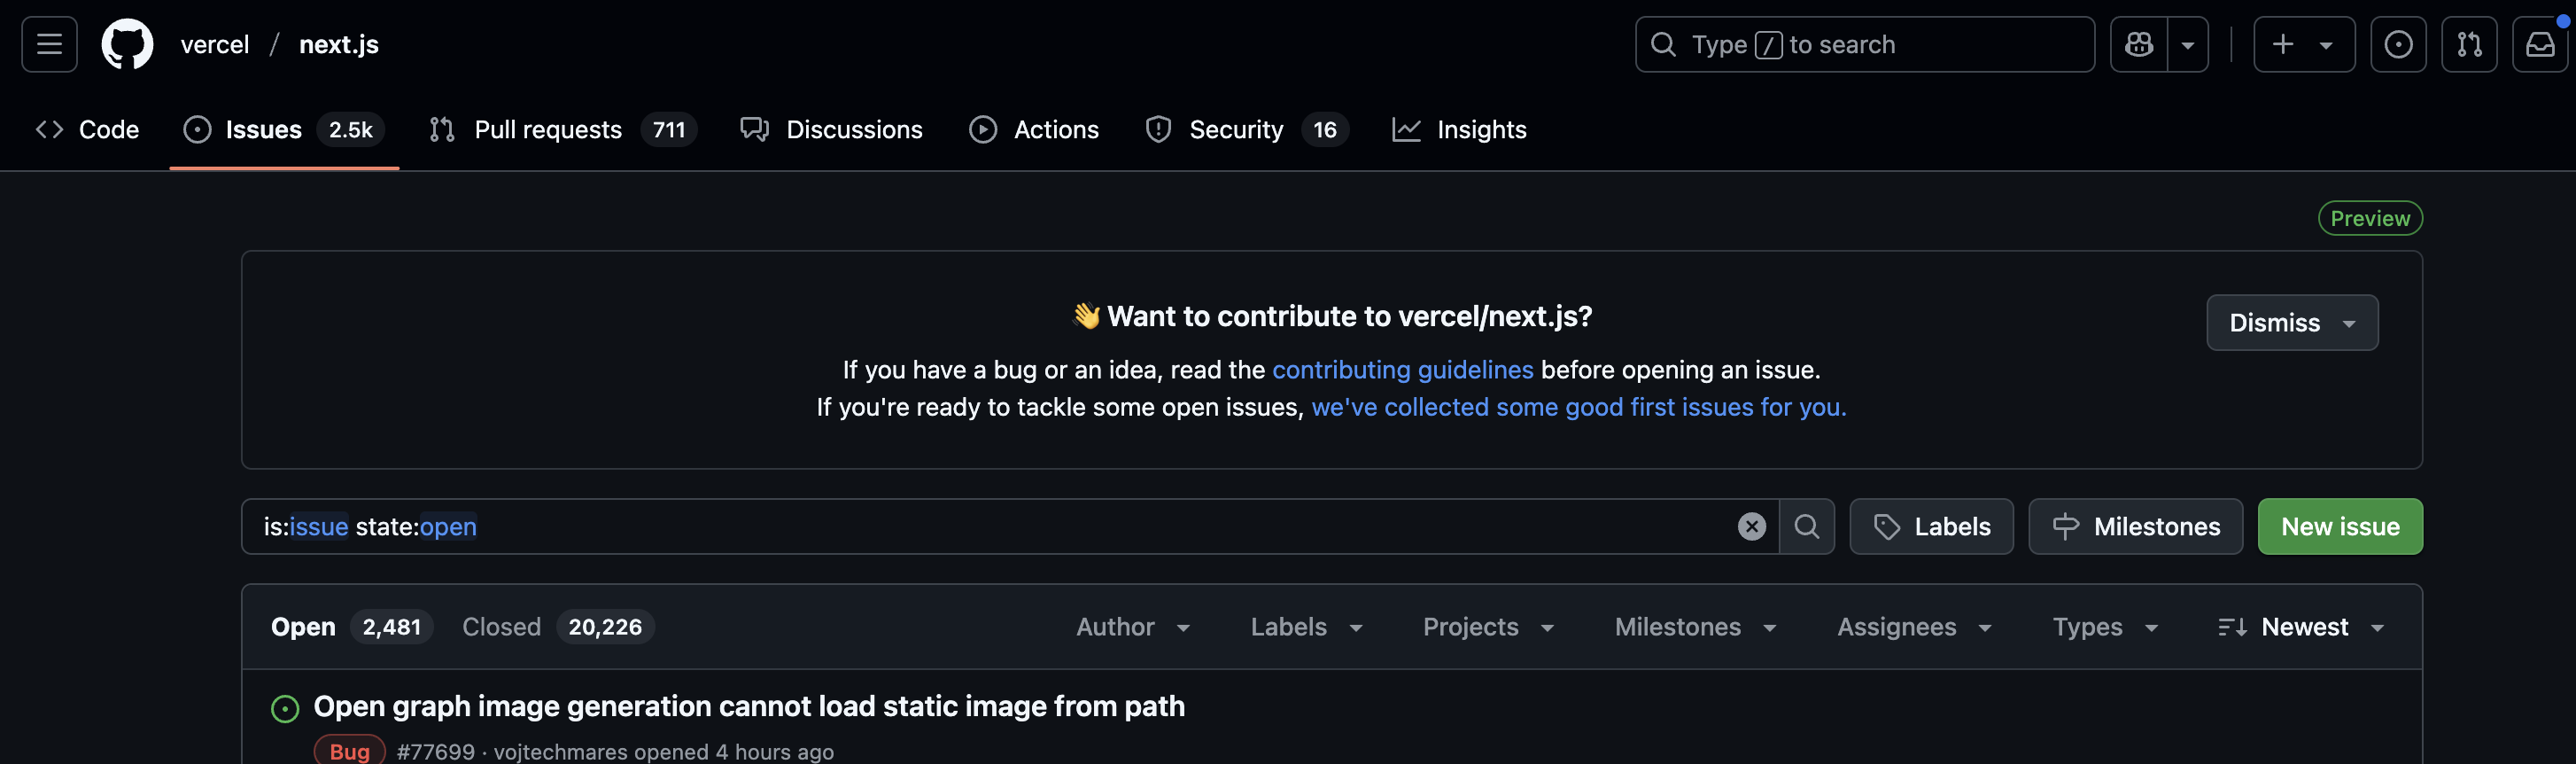
Task: Show Open issues 2,481
Action: 351,626
